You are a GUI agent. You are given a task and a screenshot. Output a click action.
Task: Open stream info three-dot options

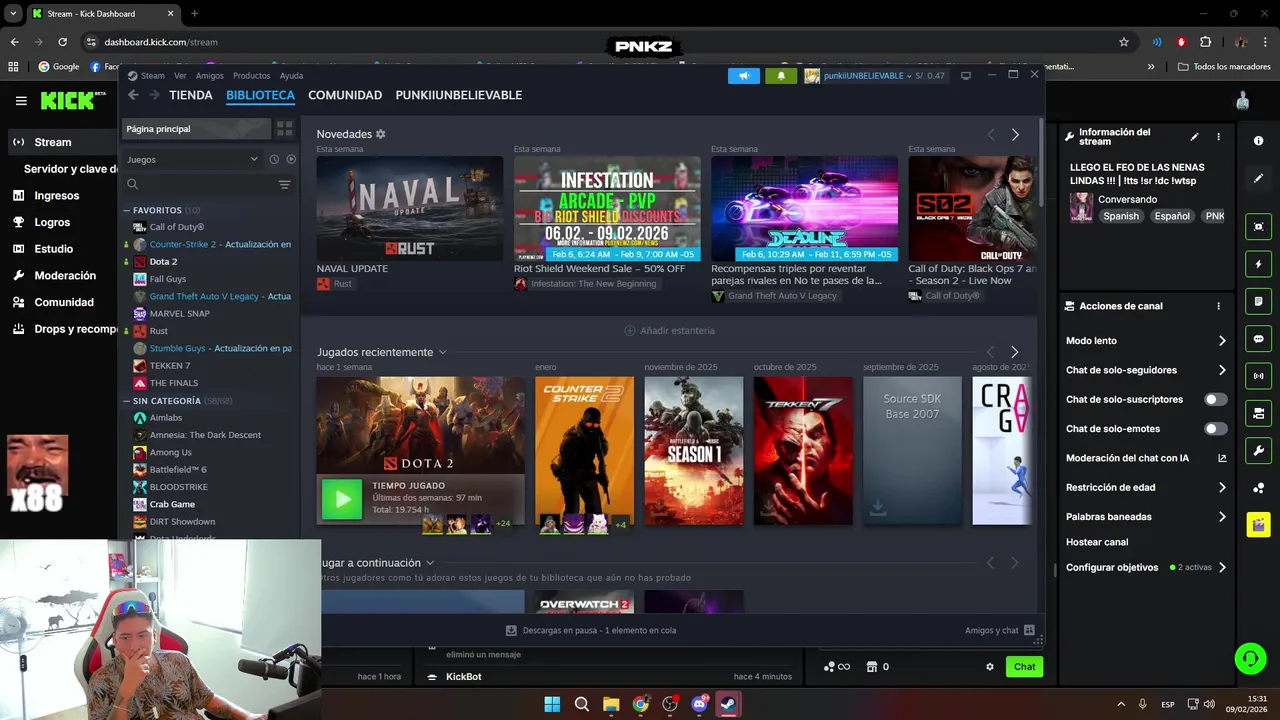(x=1218, y=137)
